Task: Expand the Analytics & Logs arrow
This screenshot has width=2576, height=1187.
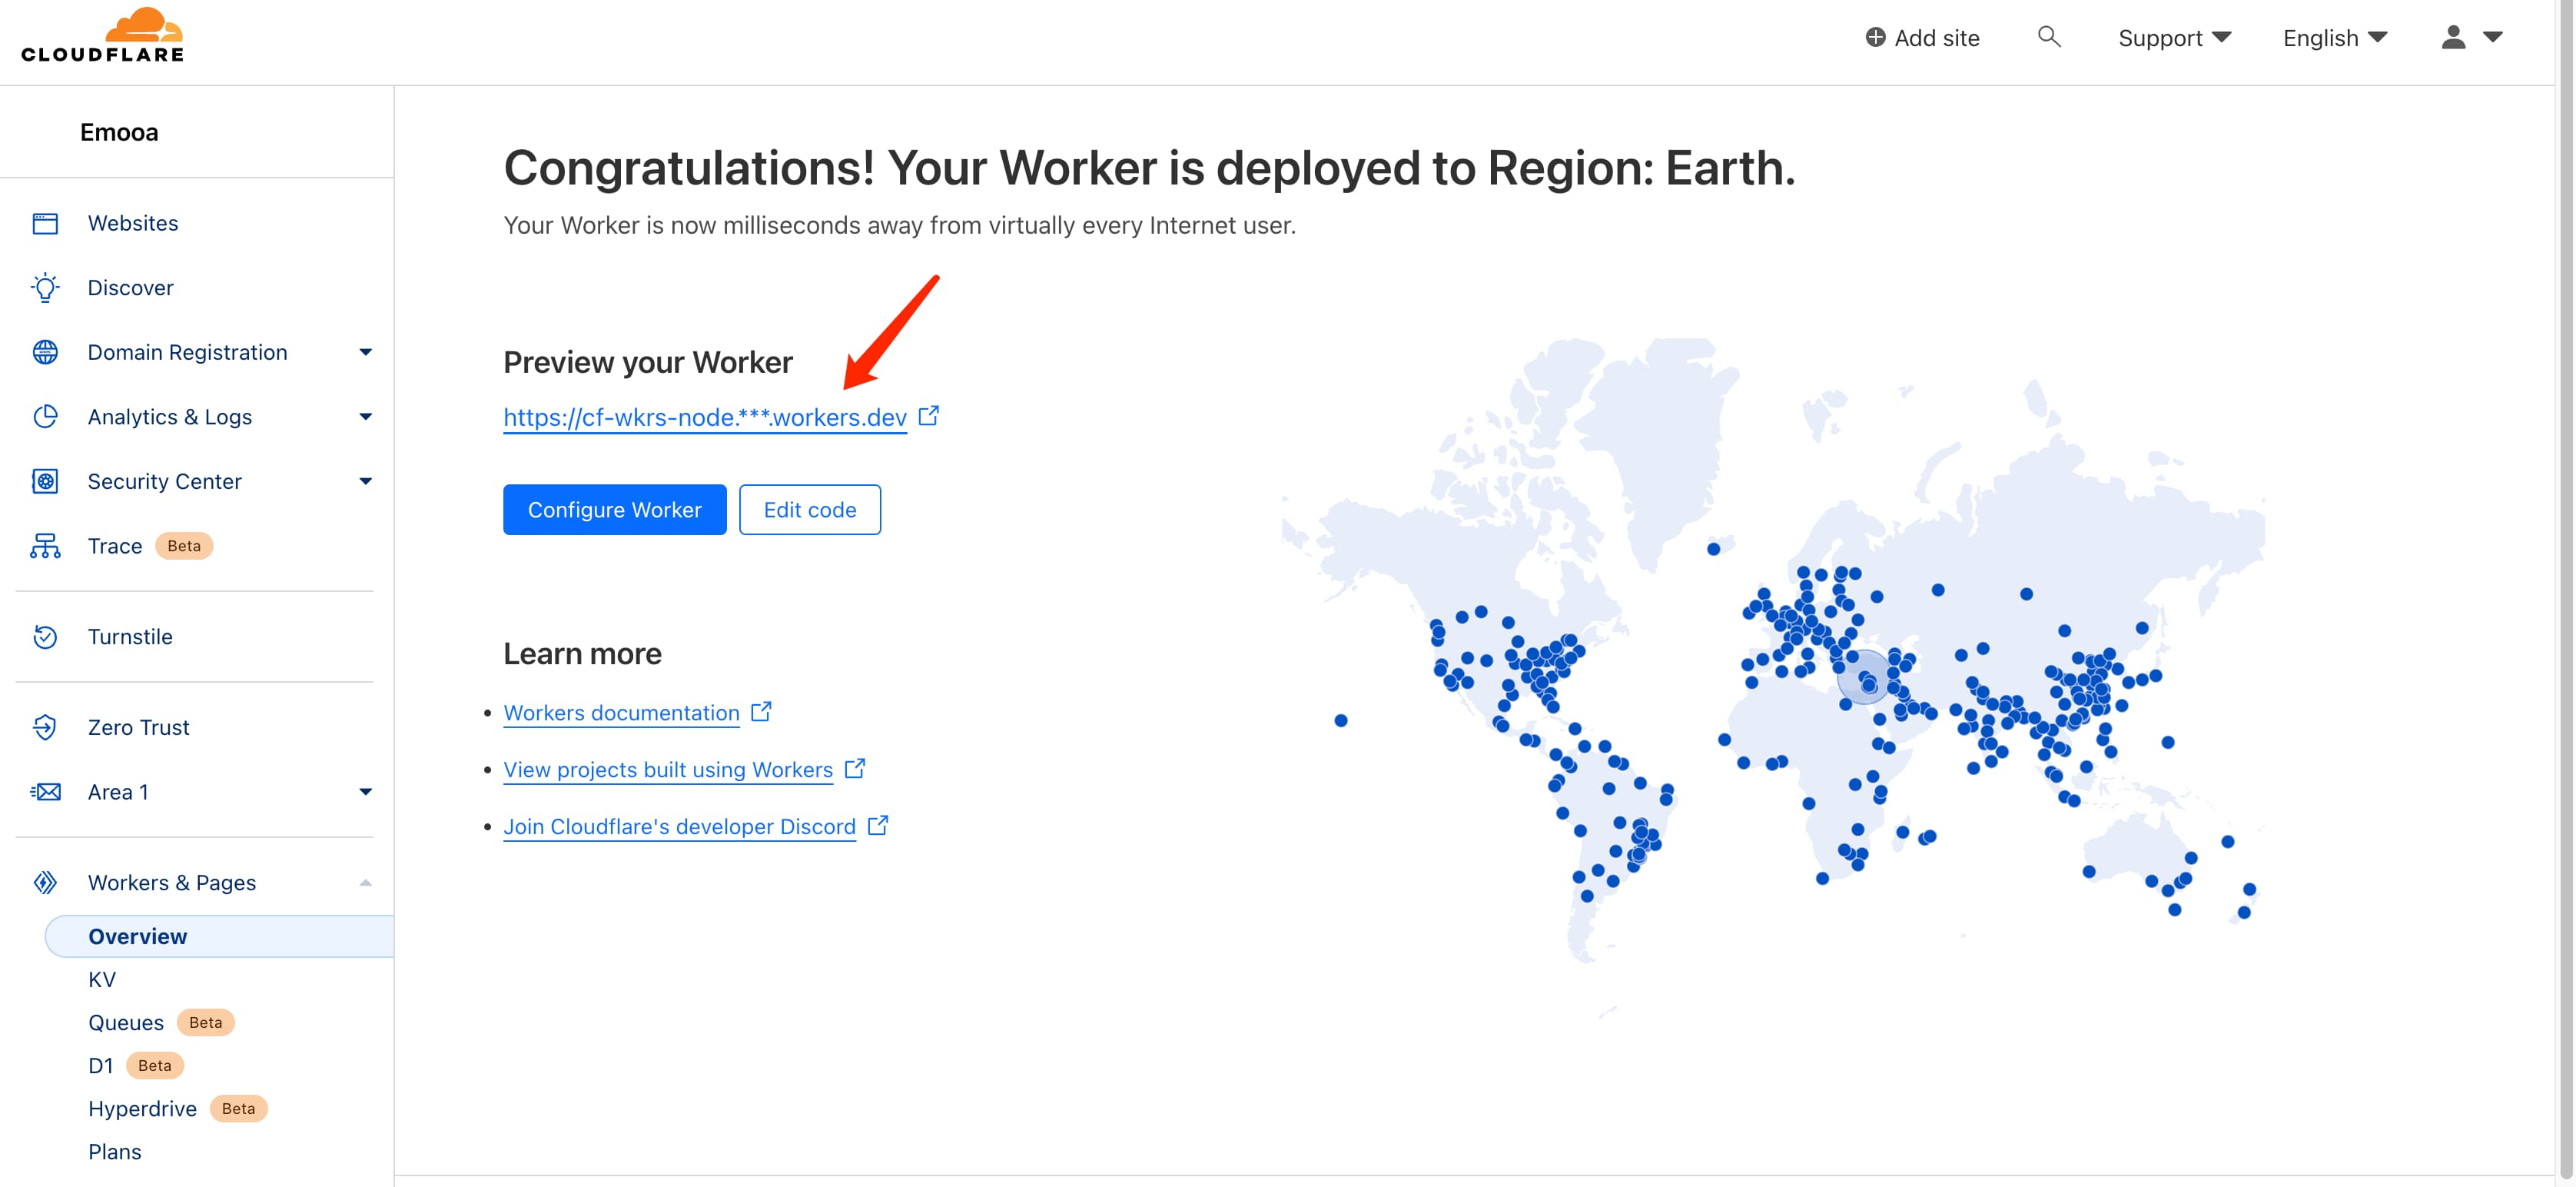Action: (x=365, y=417)
